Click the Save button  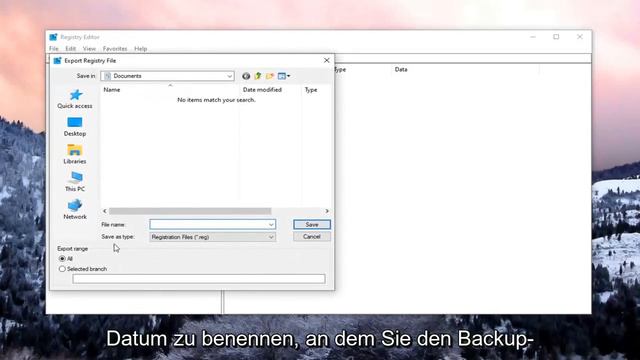(x=312, y=224)
